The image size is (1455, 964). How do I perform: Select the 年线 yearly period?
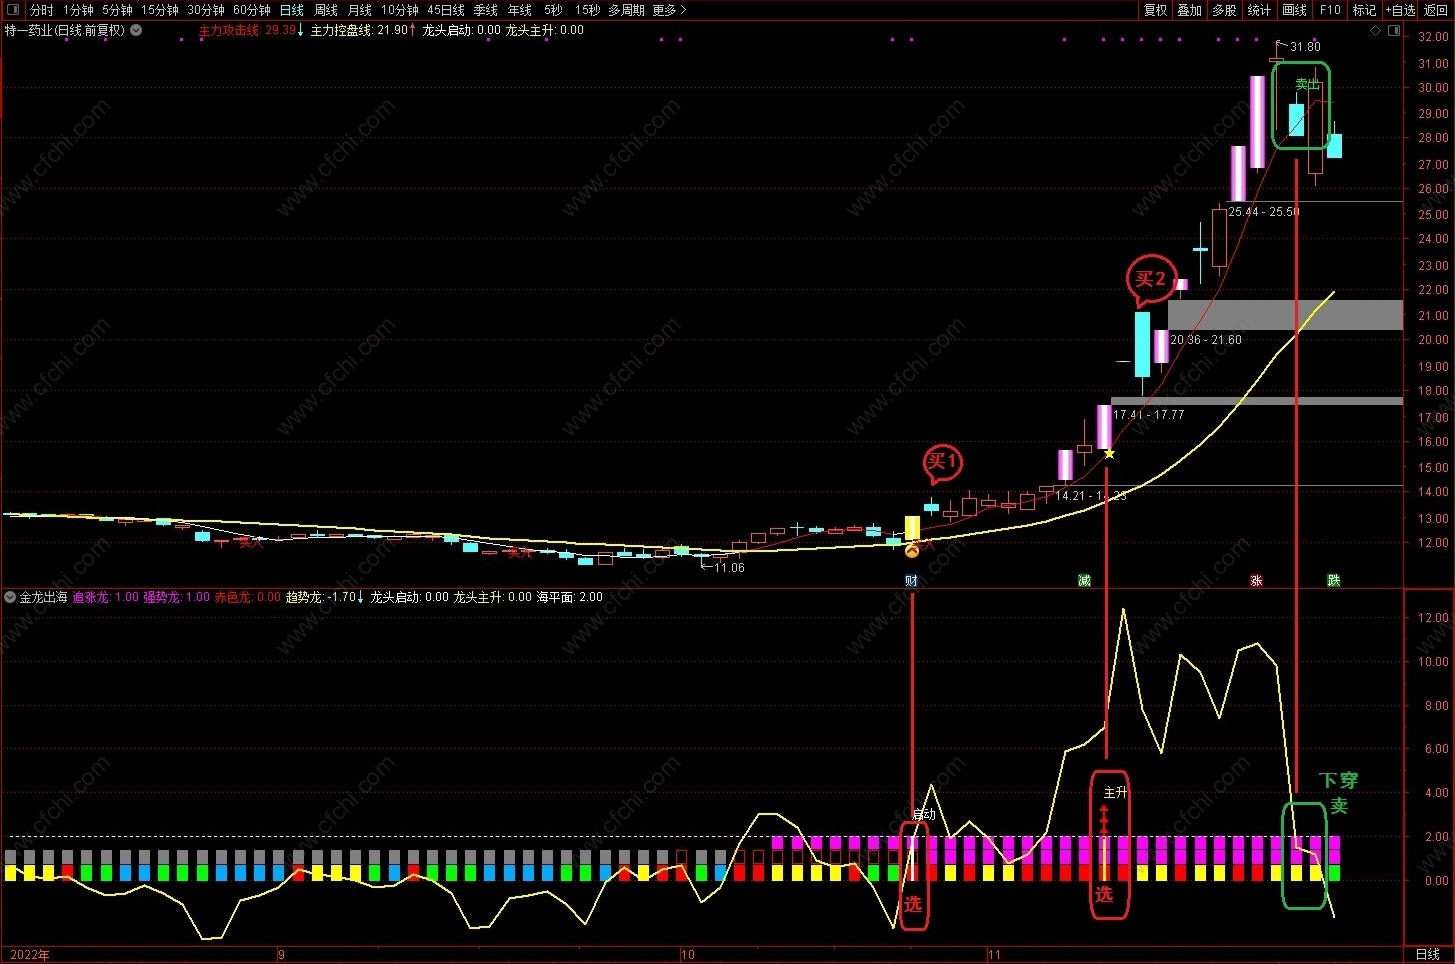(x=520, y=10)
